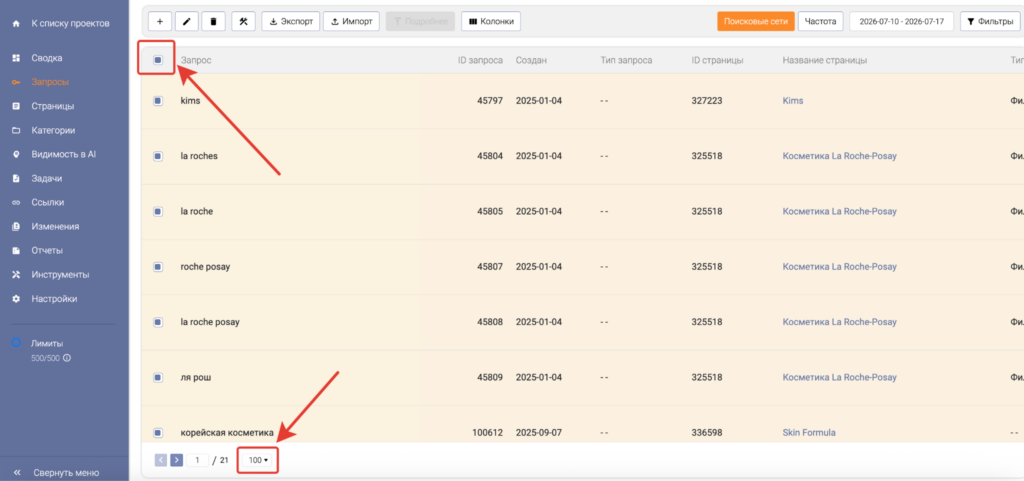Toggle the select-all checkbox in table header
Image resolution: width=1024 pixels, height=481 pixels.
point(157,60)
